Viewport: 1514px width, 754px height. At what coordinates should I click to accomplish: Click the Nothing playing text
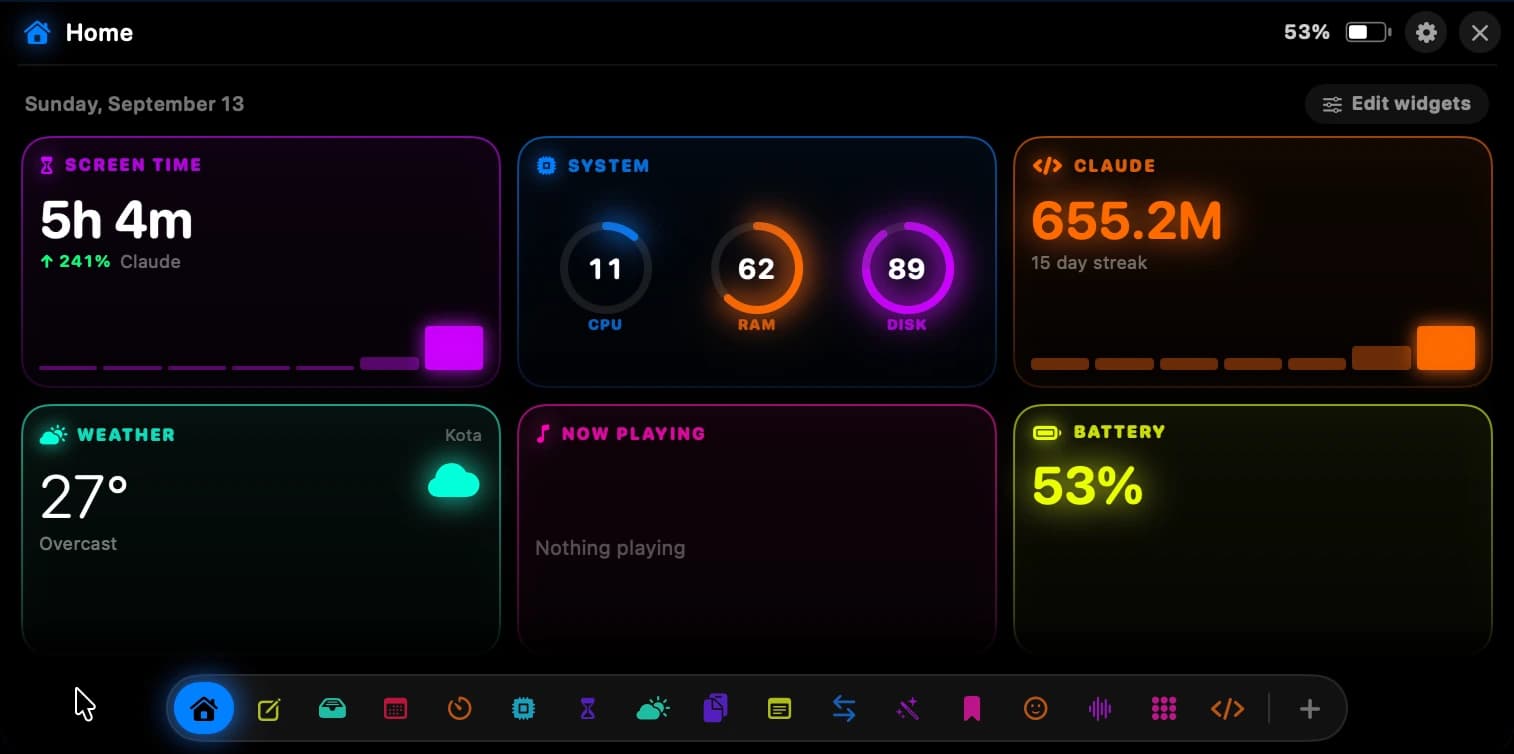pyautogui.click(x=610, y=548)
